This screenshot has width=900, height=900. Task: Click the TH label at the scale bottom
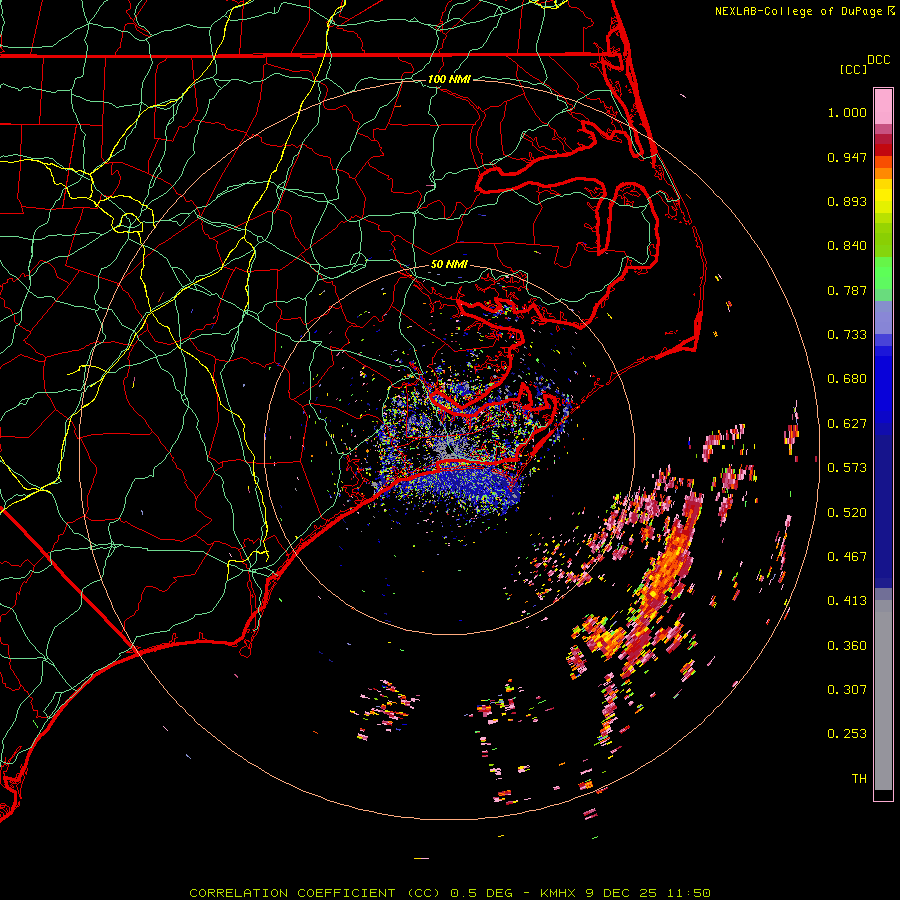(x=859, y=779)
